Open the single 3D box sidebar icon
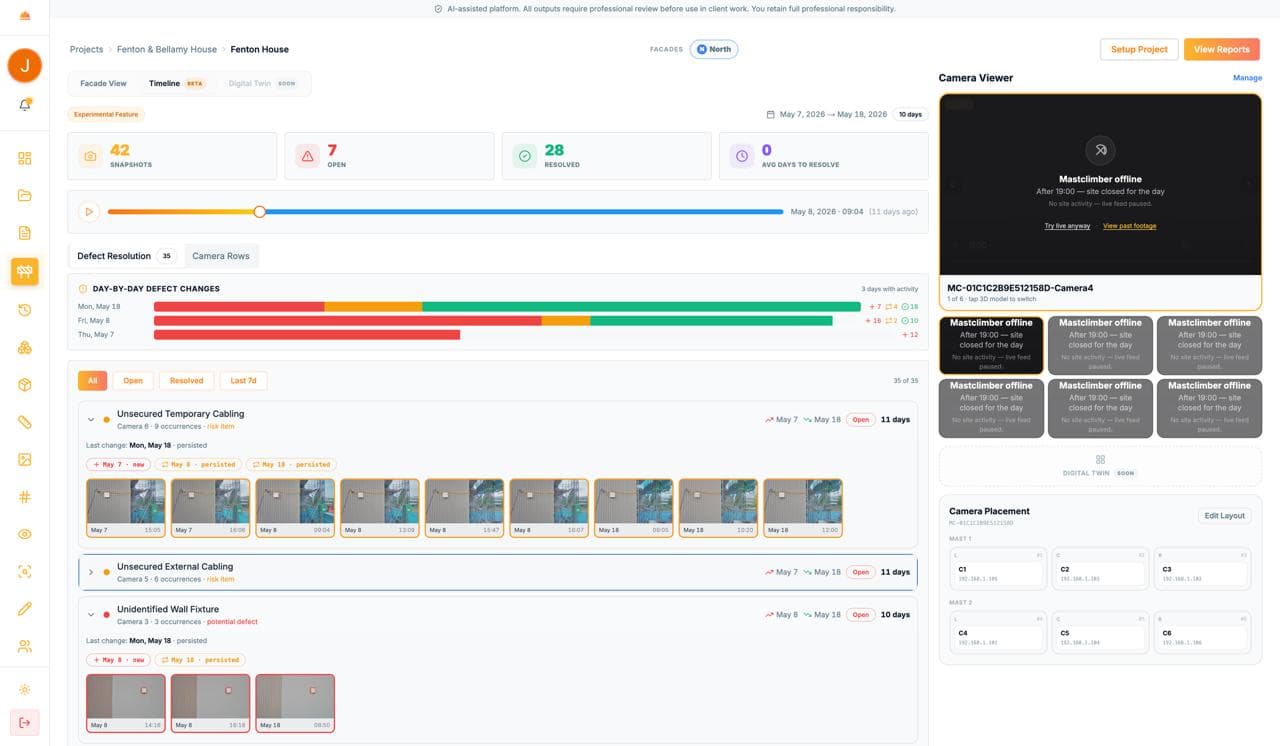Image resolution: width=1280 pixels, height=746 pixels. tap(25, 385)
